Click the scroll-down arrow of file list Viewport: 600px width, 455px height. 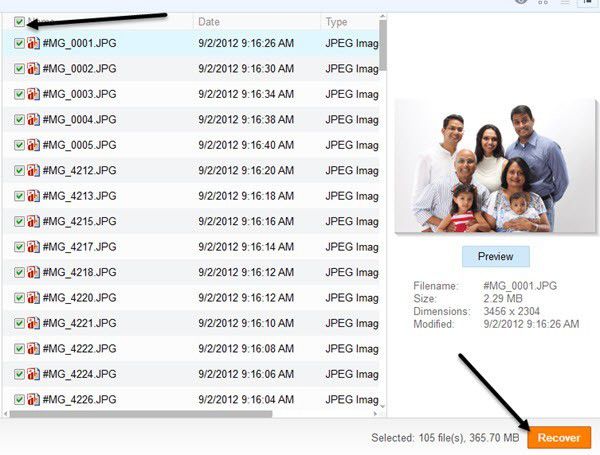pyautogui.click(x=383, y=406)
